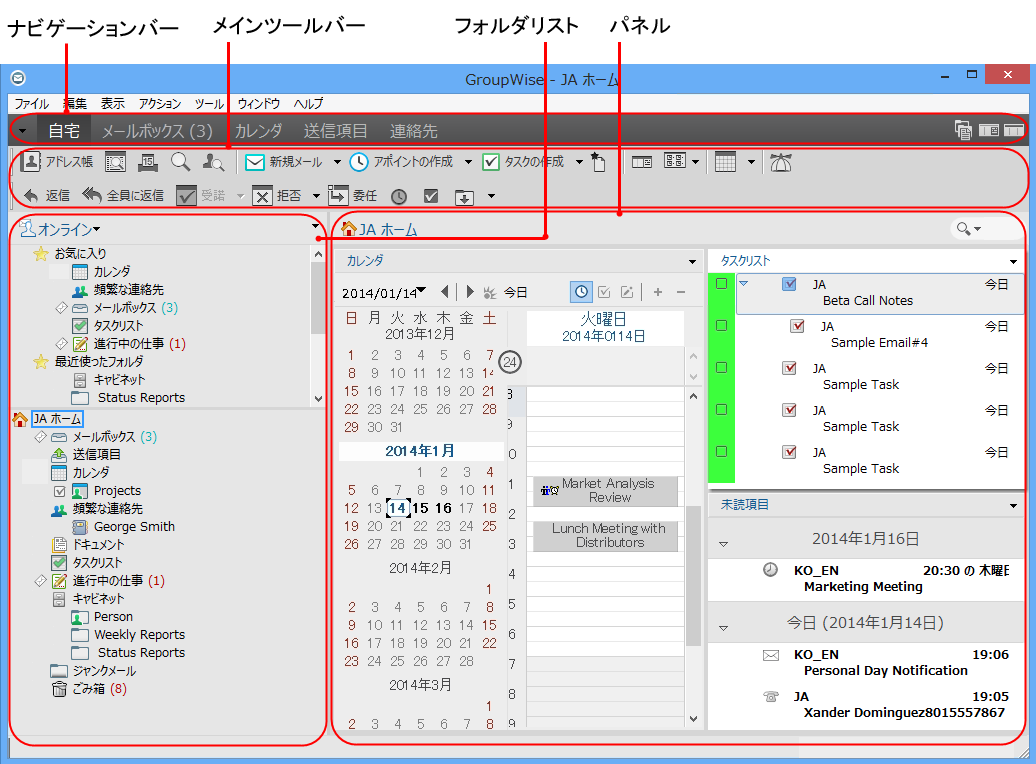The image size is (1036, 764).
Task: Toggle the 受諾 accept button
Action: (x=202, y=196)
